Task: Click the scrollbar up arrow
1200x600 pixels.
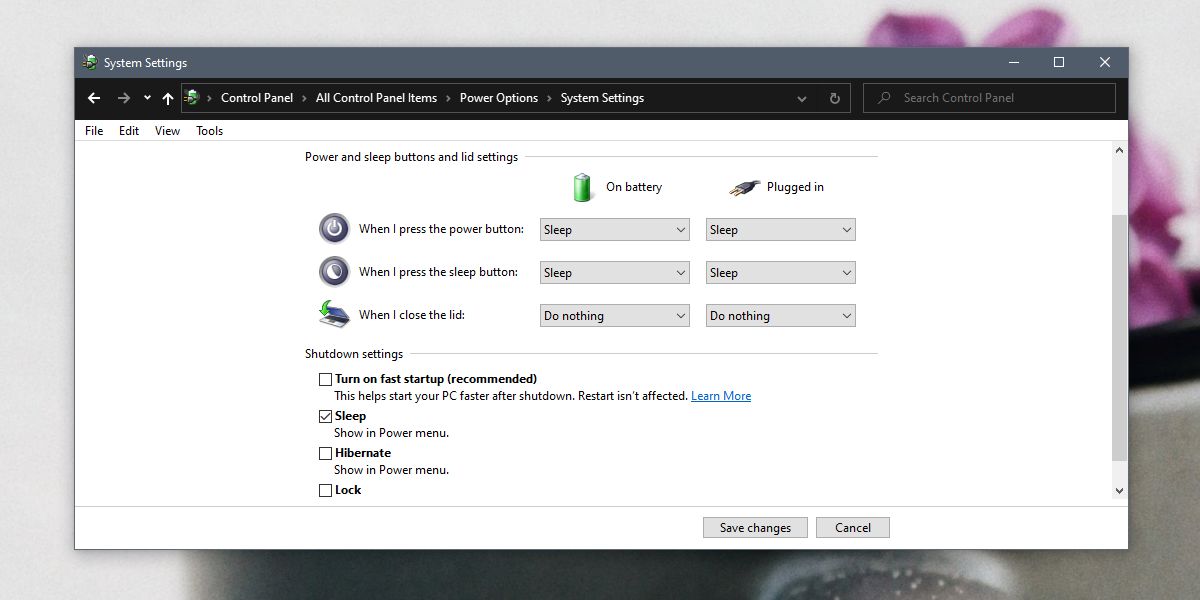Action: (1119, 150)
